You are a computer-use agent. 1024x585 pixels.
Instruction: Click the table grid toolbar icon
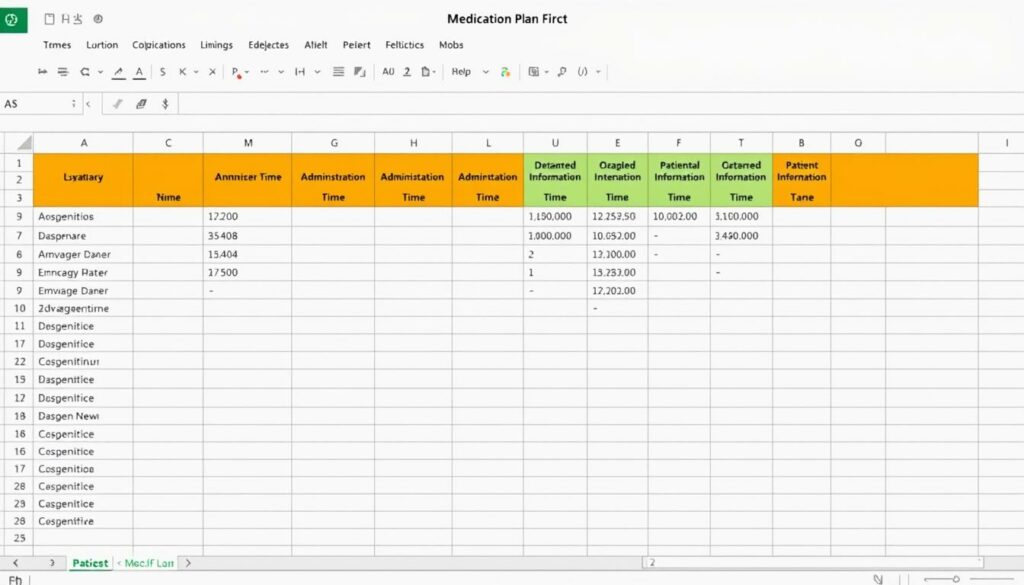click(x=534, y=72)
